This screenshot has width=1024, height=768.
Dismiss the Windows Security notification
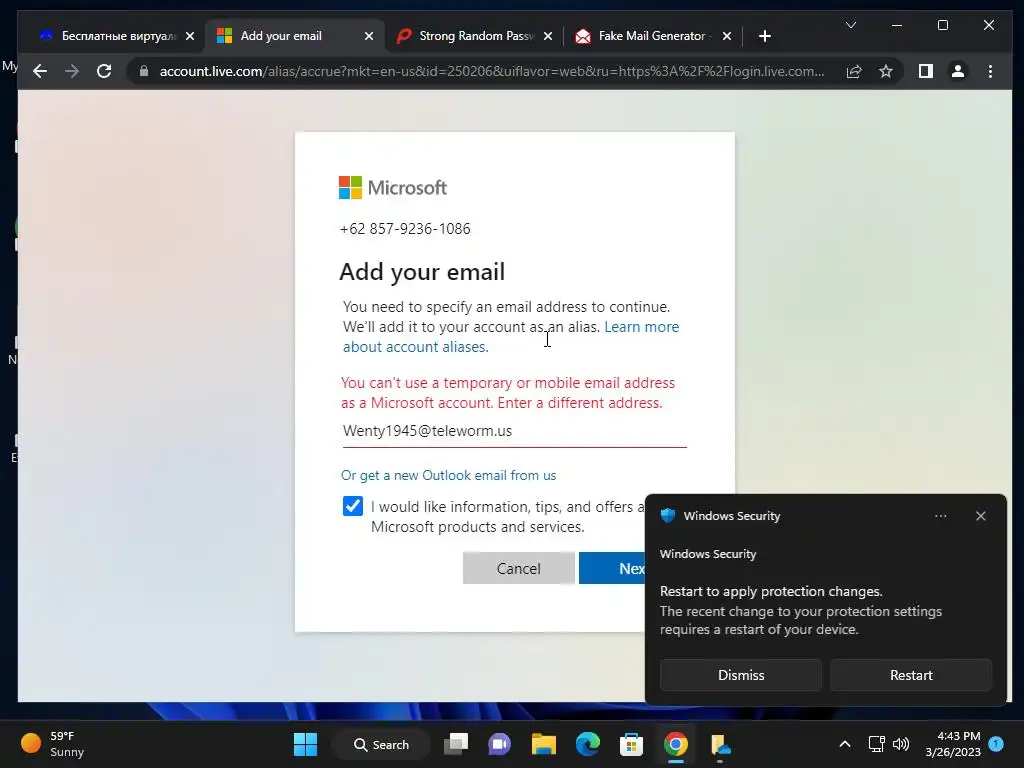tap(741, 675)
